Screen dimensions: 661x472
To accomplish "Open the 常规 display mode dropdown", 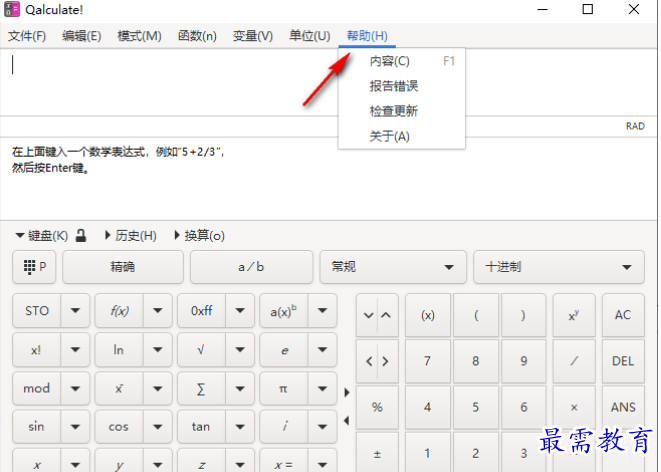I will (x=393, y=267).
